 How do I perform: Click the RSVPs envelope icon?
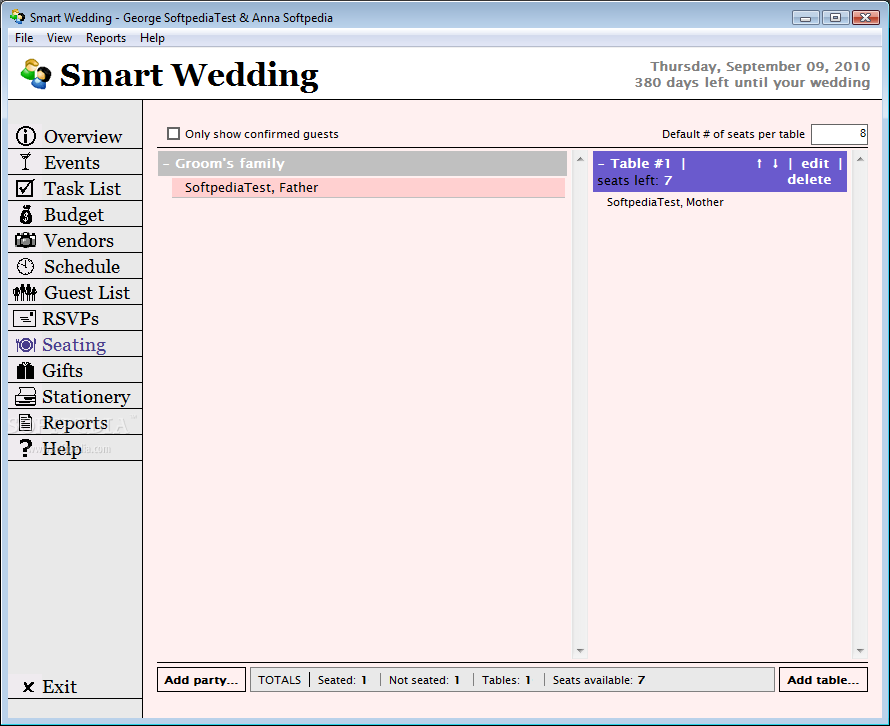click(x=24, y=318)
